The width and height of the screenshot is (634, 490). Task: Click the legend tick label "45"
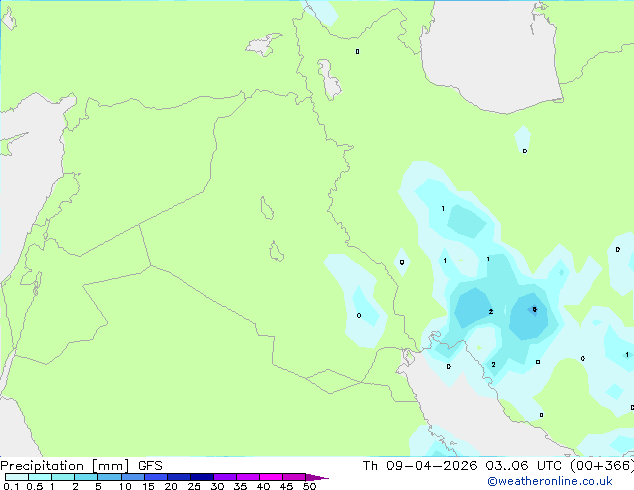(x=286, y=486)
